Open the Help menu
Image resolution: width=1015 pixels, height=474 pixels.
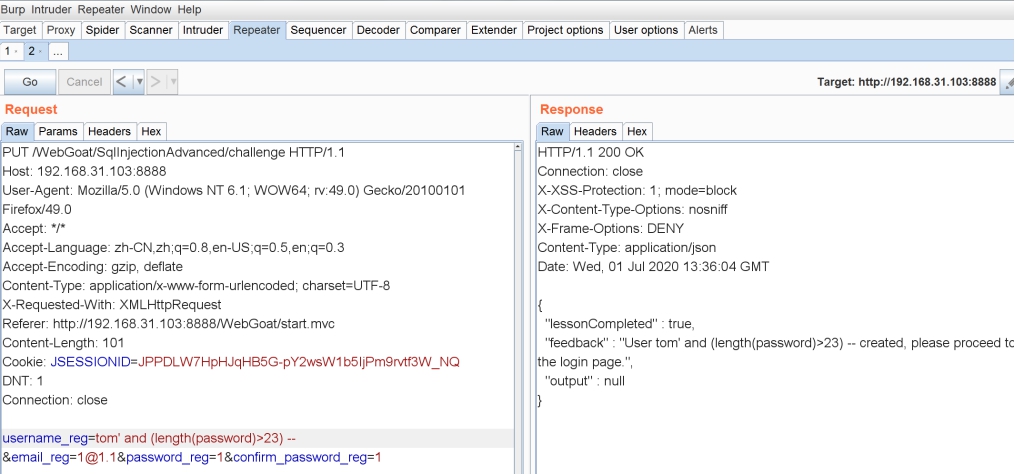(x=189, y=10)
